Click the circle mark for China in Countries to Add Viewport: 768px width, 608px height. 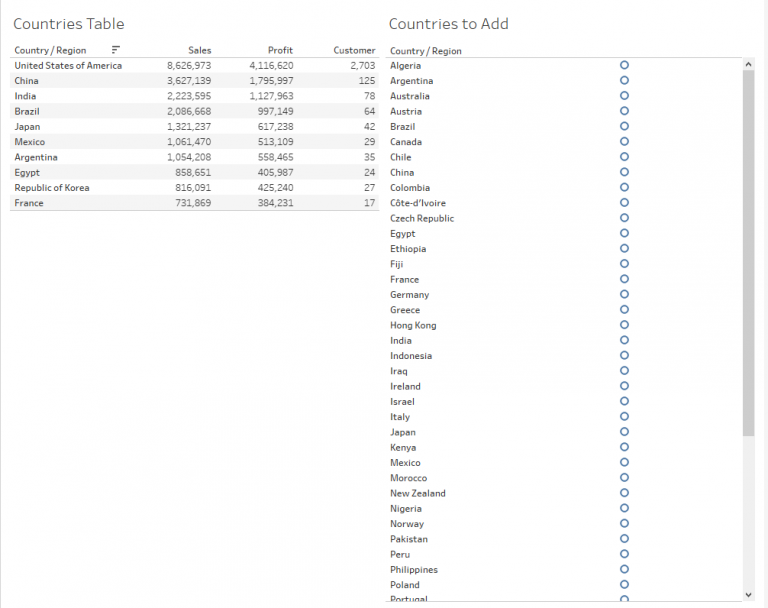pos(624,171)
